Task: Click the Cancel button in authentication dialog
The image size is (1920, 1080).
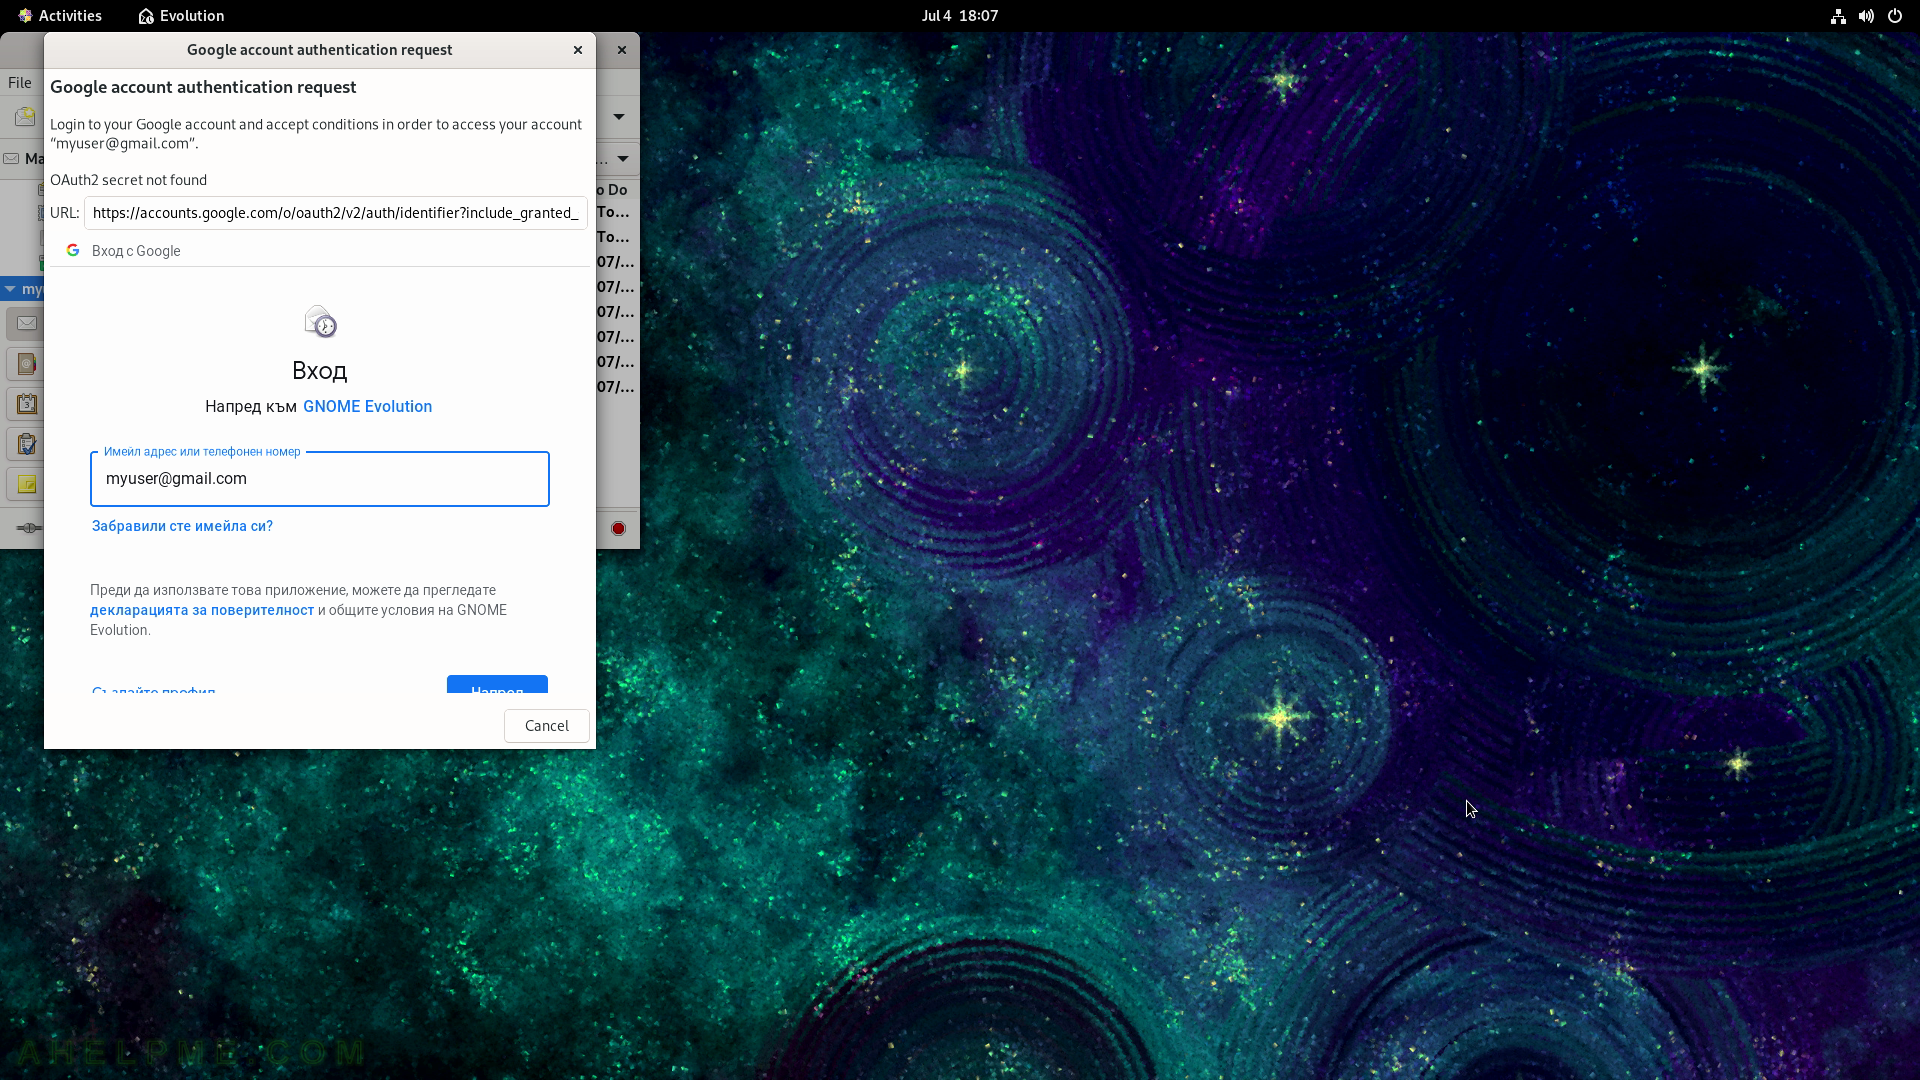Action: pos(547,726)
